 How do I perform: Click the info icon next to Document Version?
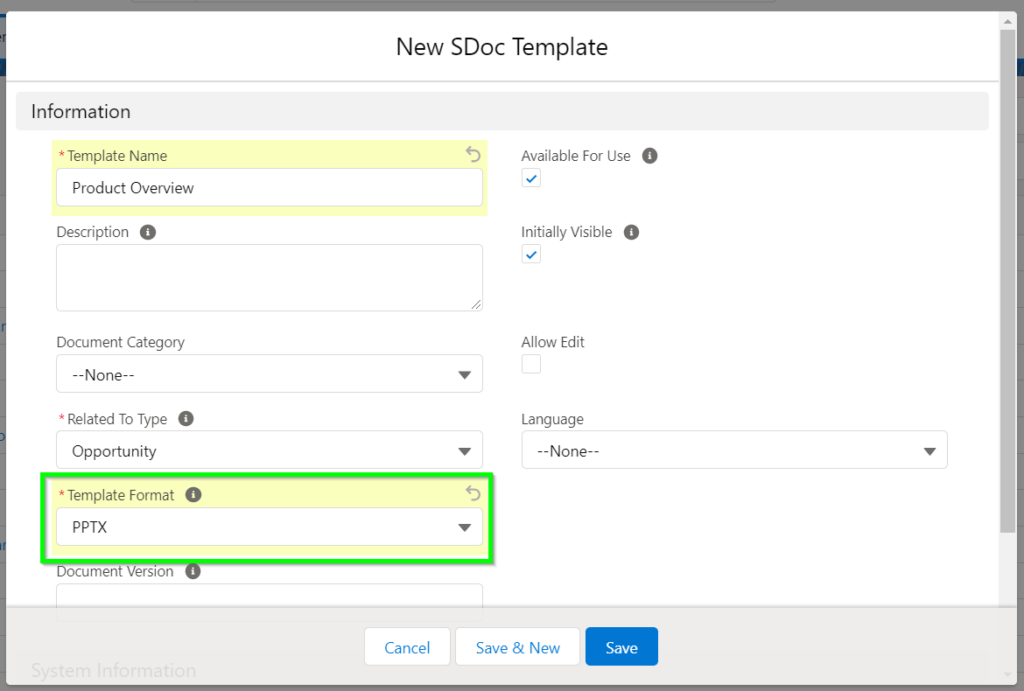[190, 571]
